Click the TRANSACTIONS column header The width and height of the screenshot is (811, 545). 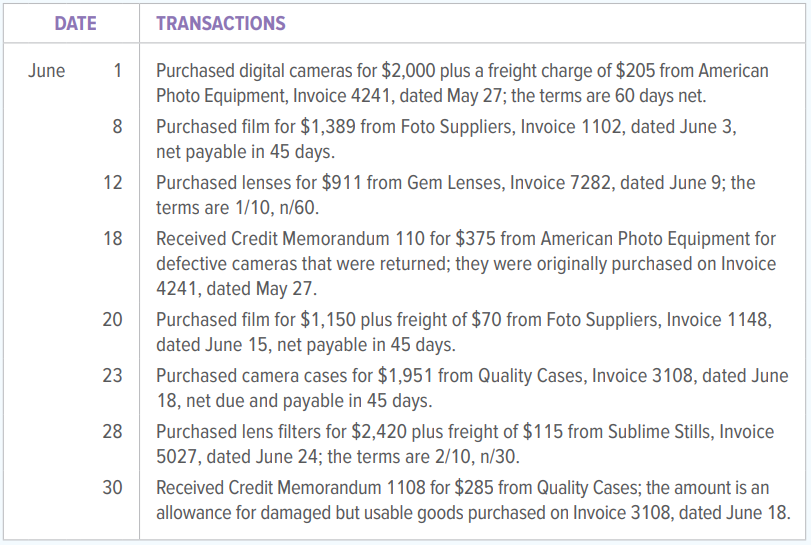click(x=221, y=23)
